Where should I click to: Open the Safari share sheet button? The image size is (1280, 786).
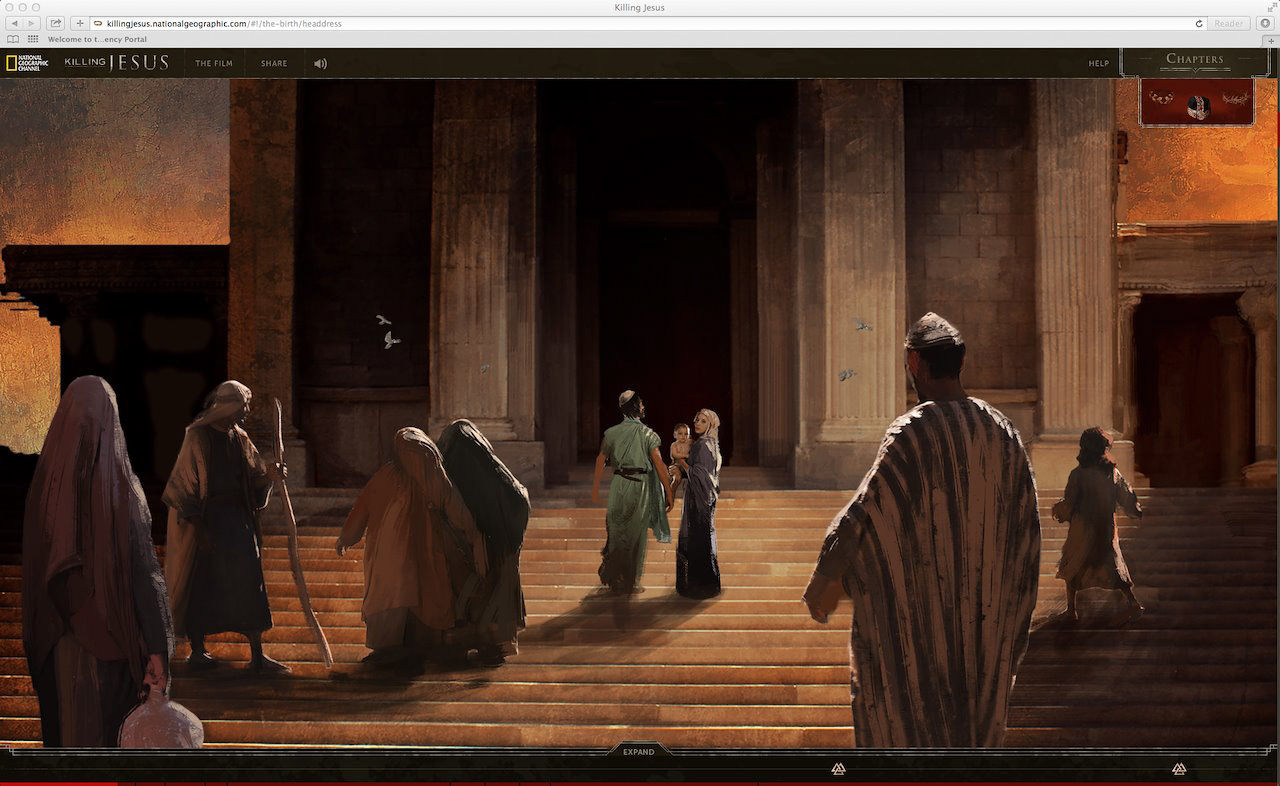click(56, 23)
